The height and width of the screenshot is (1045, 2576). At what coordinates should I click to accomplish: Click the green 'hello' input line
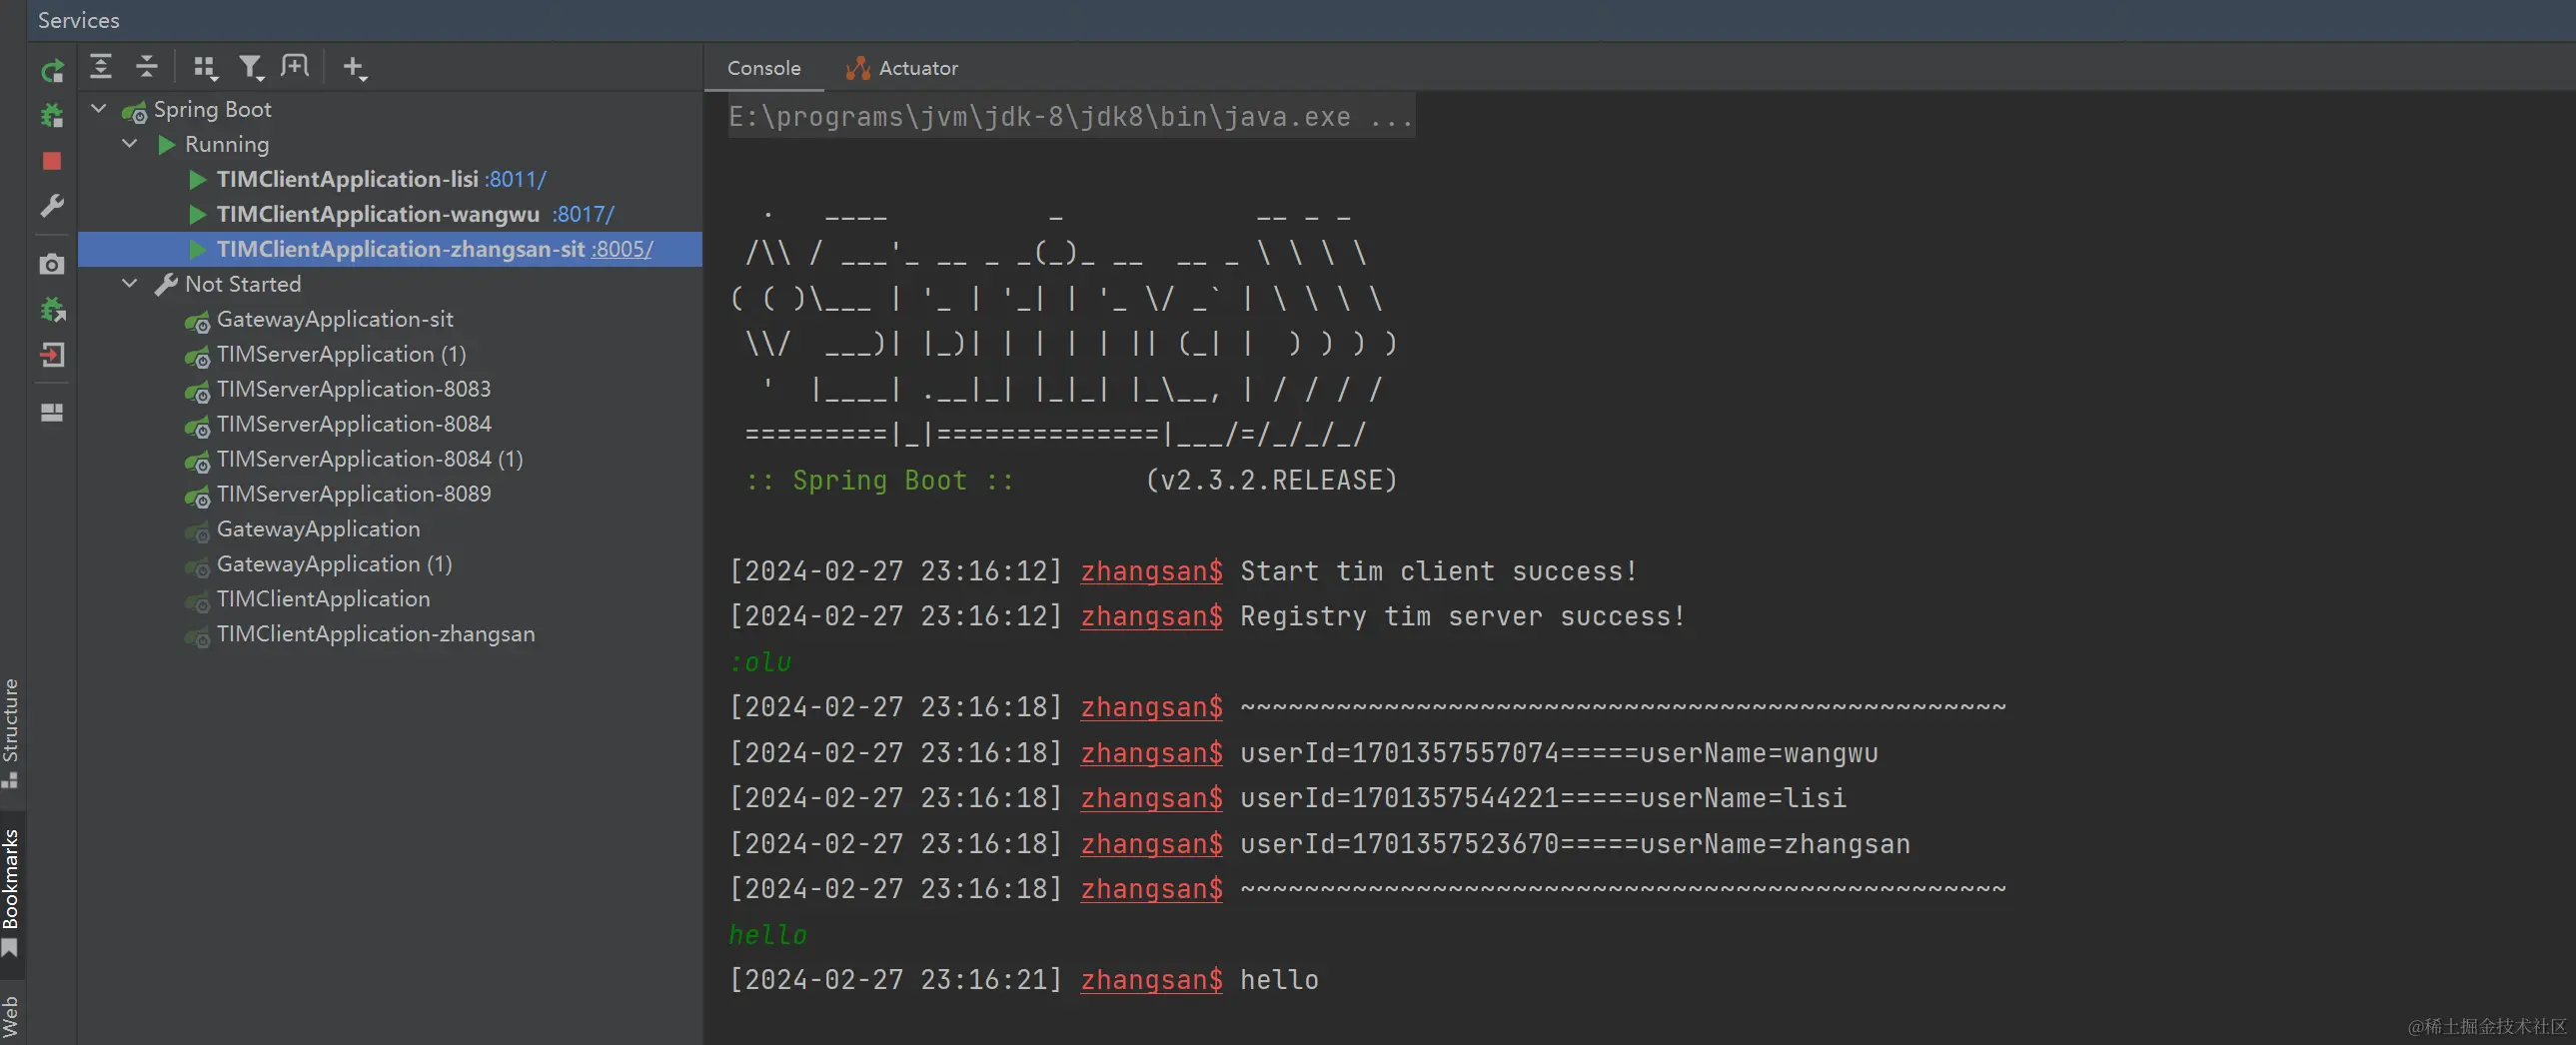tap(767, 935)
